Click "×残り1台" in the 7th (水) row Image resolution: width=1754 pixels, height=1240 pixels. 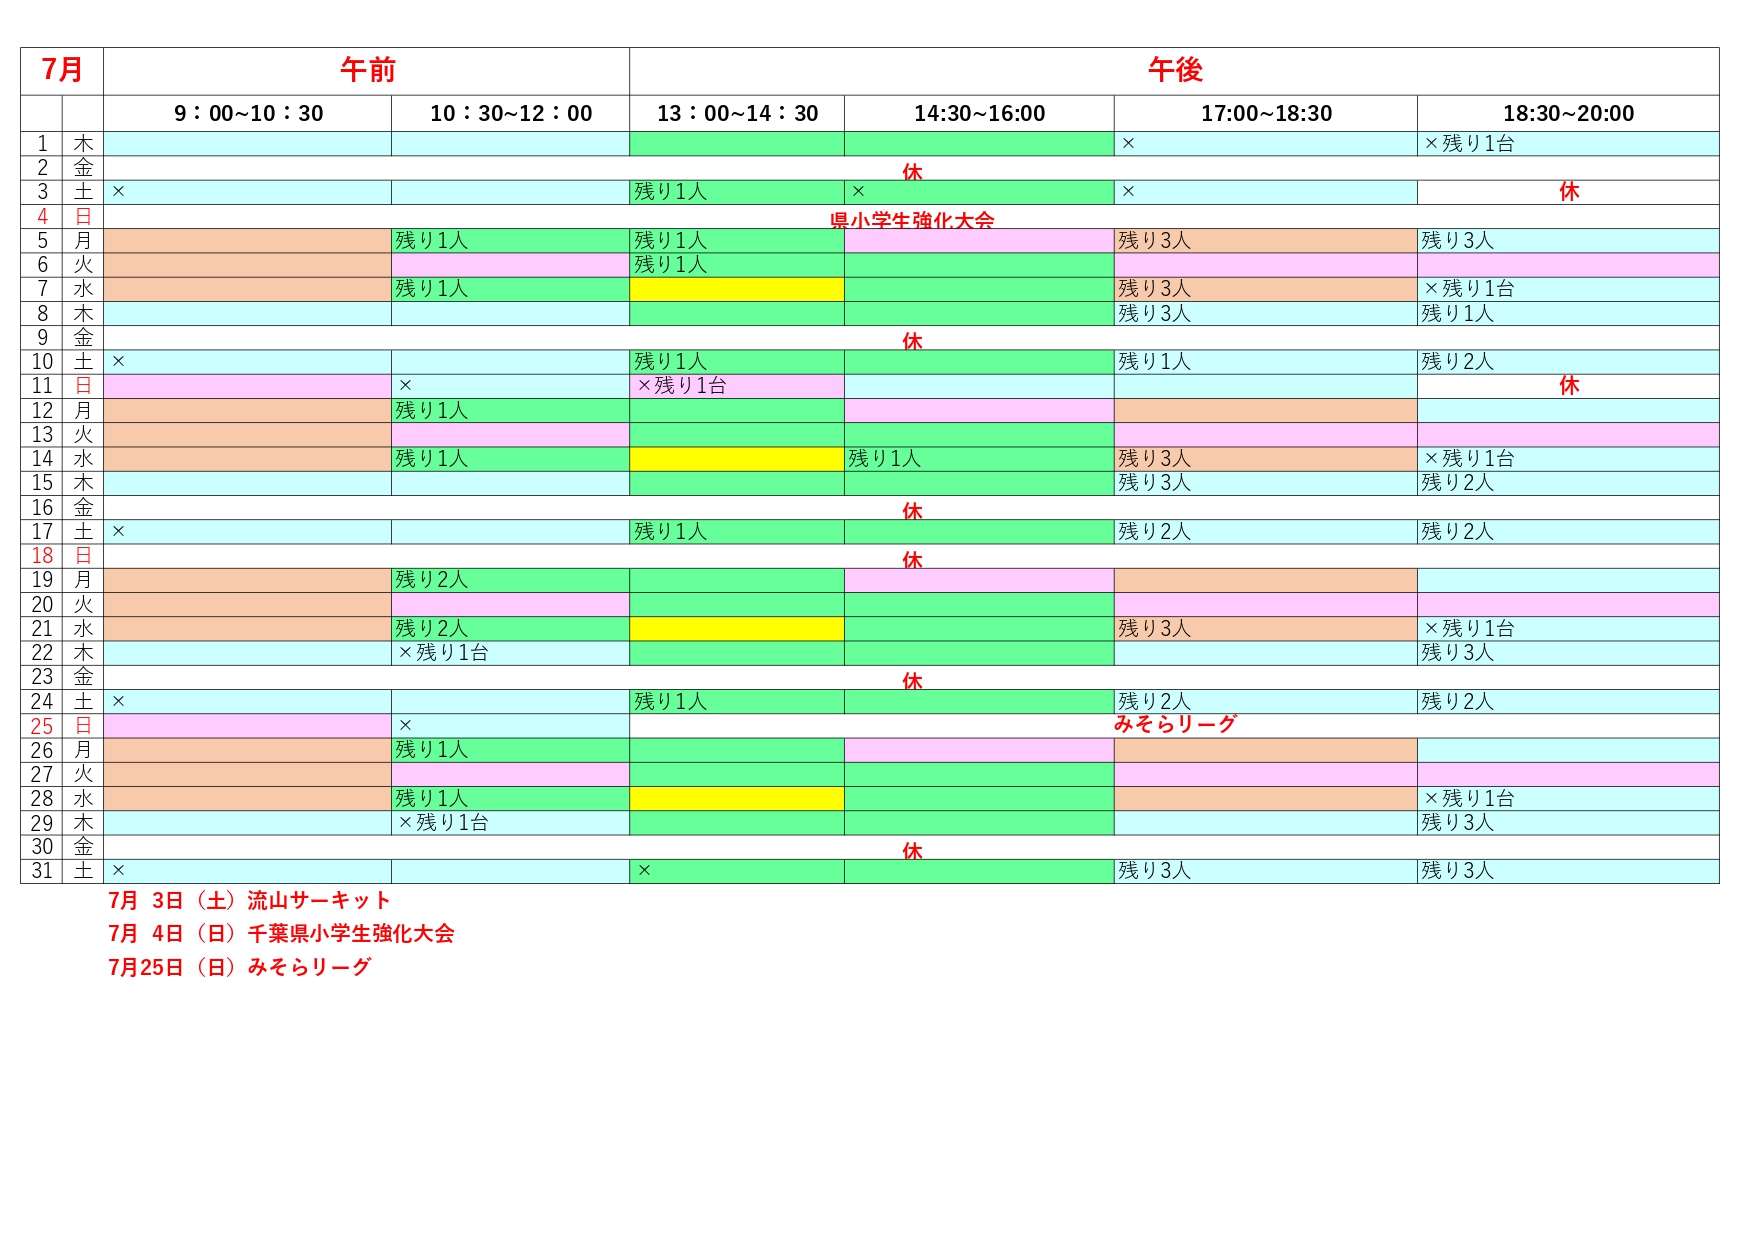(1469, 289)
